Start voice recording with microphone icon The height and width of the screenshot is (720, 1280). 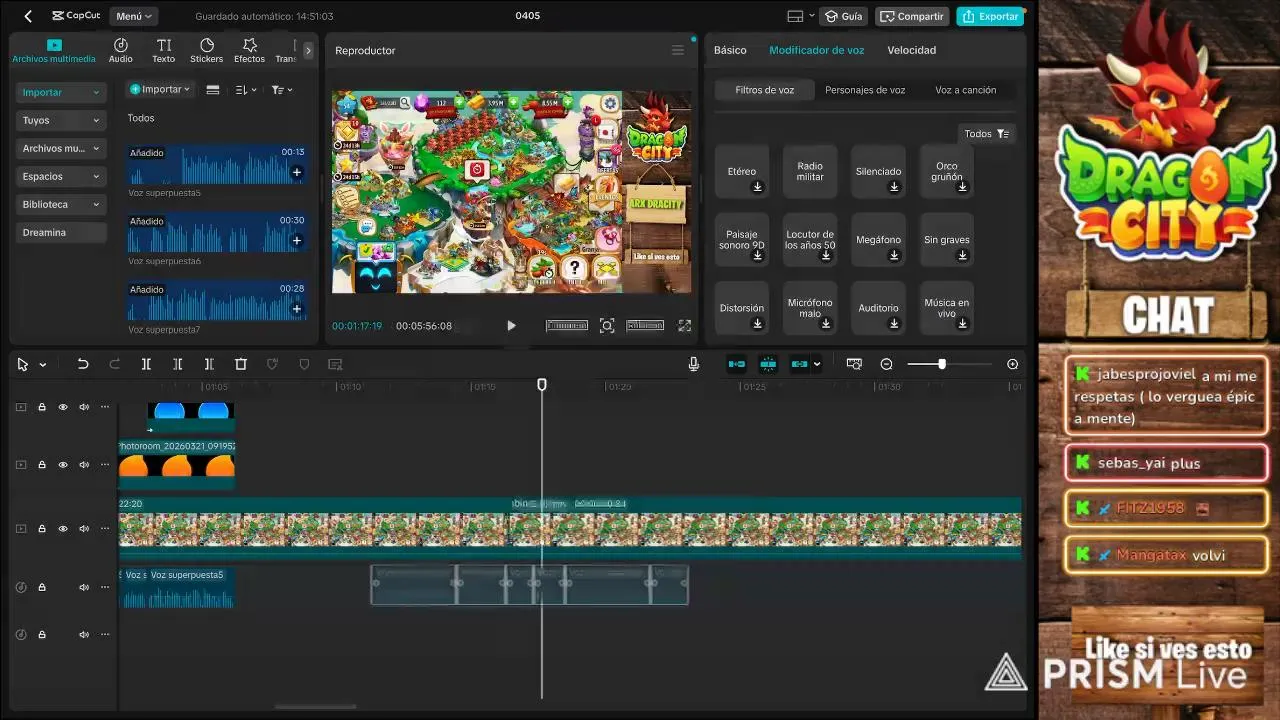pyautogui.click(x=694, y=364)
